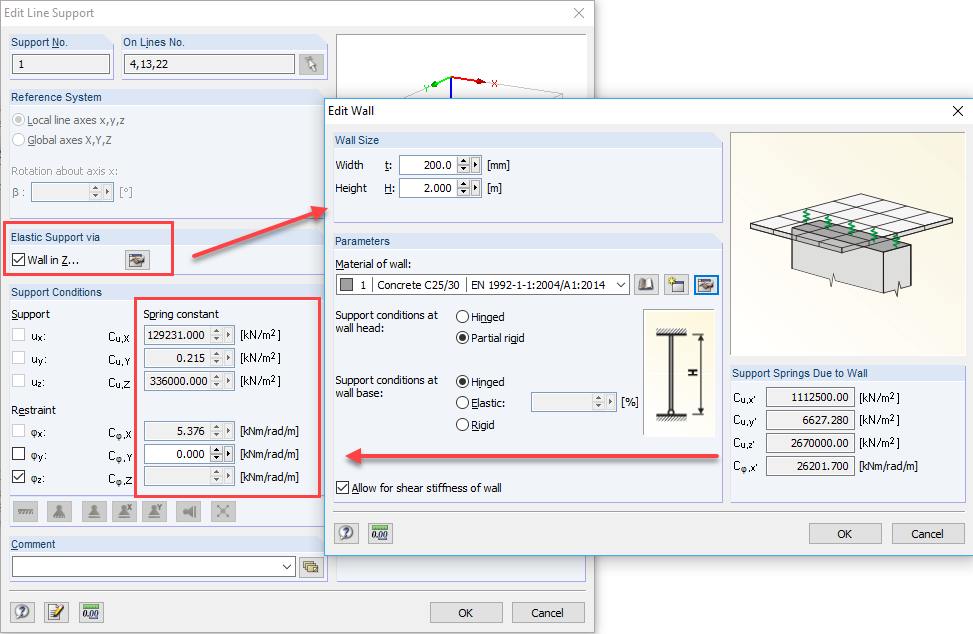Open help in the Edit Wall dialog

point(346,533)
